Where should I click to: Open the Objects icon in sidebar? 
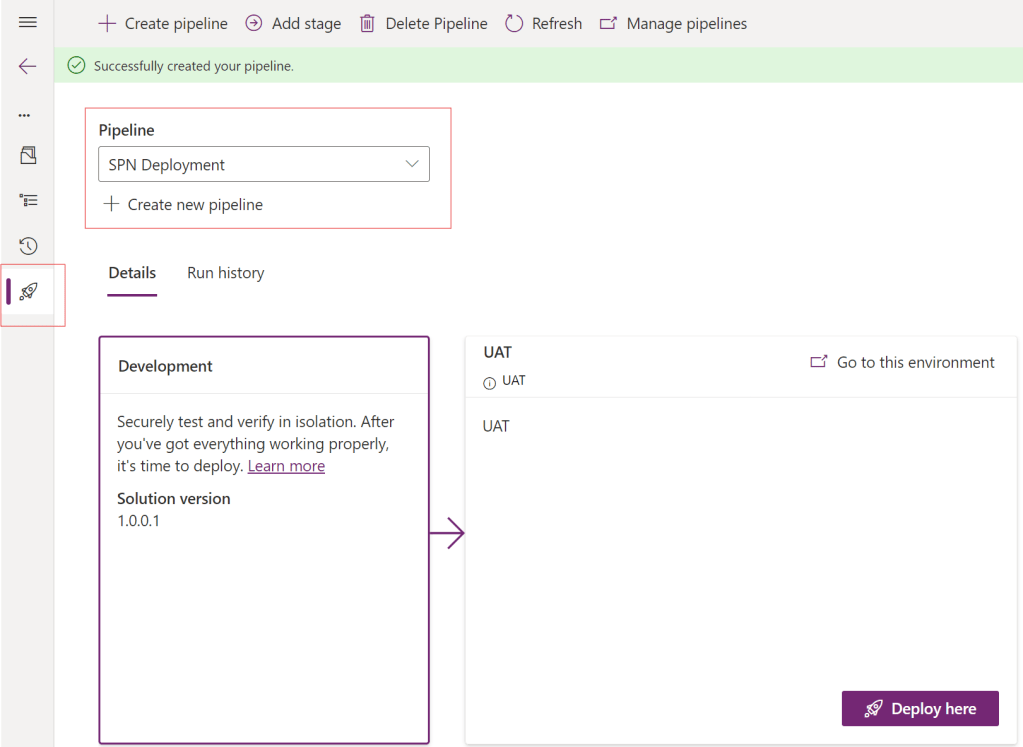tap(28, 155)
